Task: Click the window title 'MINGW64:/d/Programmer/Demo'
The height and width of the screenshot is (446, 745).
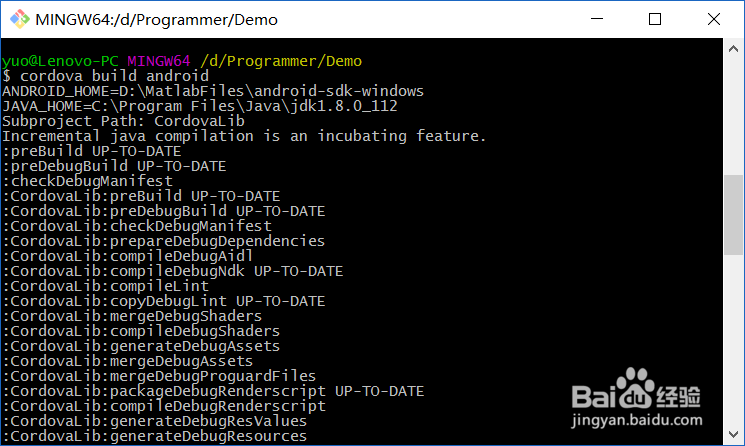Action: coord(156,20)
